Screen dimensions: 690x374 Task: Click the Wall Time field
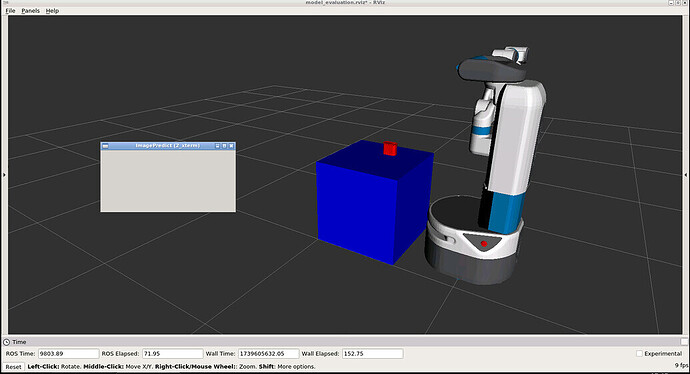point(268,353)
